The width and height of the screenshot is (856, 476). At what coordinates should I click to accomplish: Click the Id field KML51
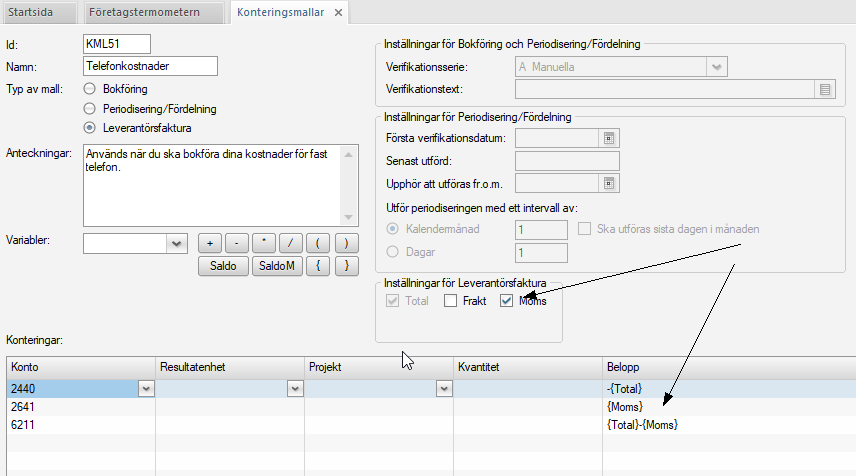click(117, 44)
